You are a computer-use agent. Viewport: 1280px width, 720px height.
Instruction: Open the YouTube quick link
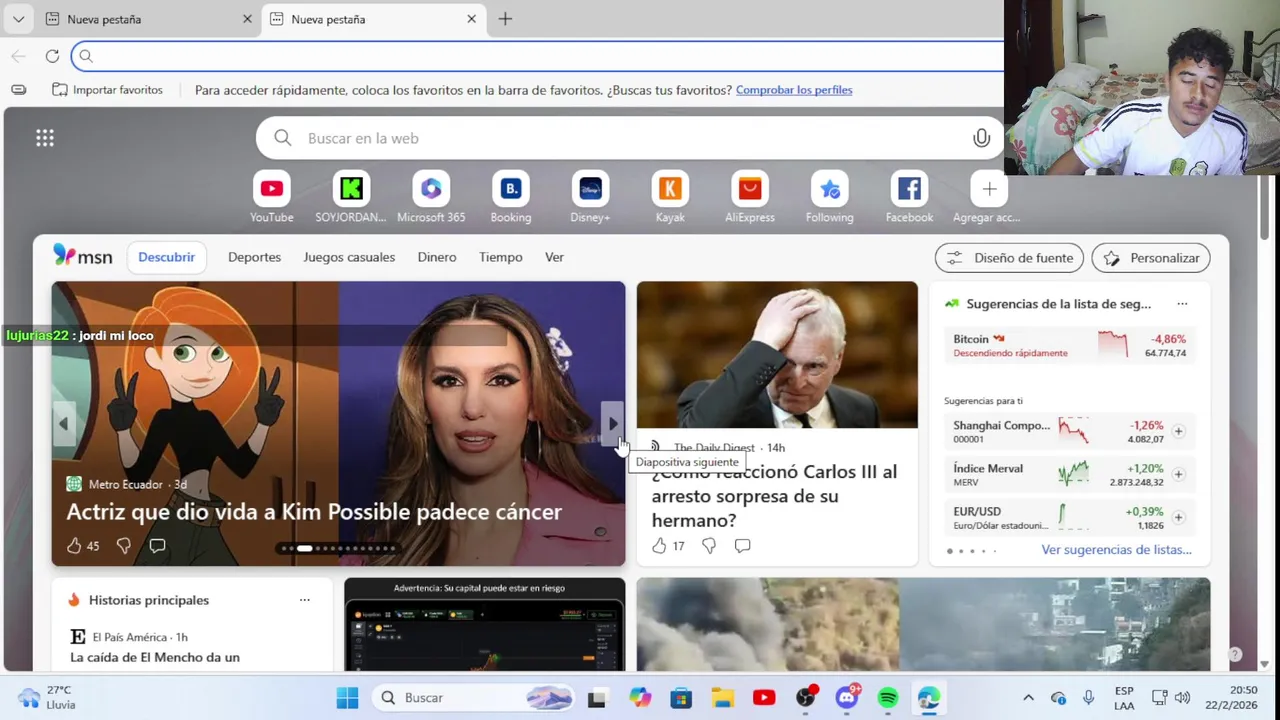272,197
